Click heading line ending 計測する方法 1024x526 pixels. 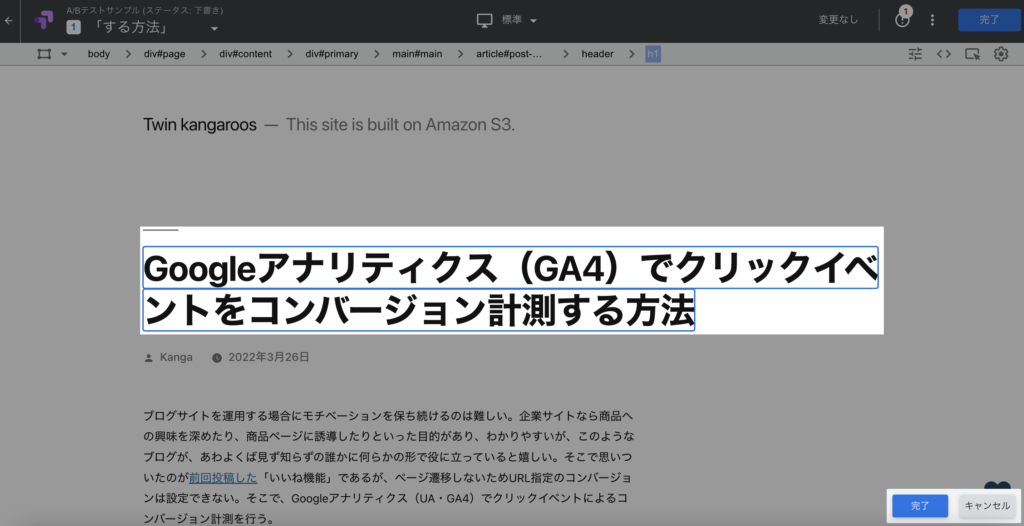tap(419, 310)
